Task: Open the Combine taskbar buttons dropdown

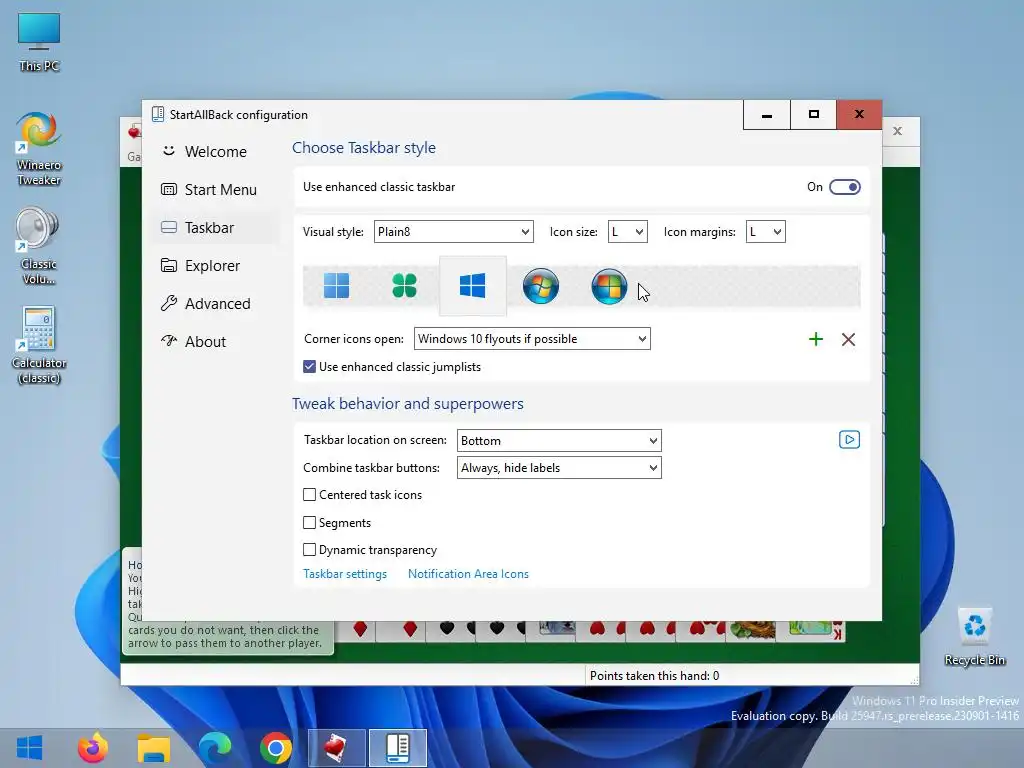Action: pyautogui.click(x=559, y=468)
